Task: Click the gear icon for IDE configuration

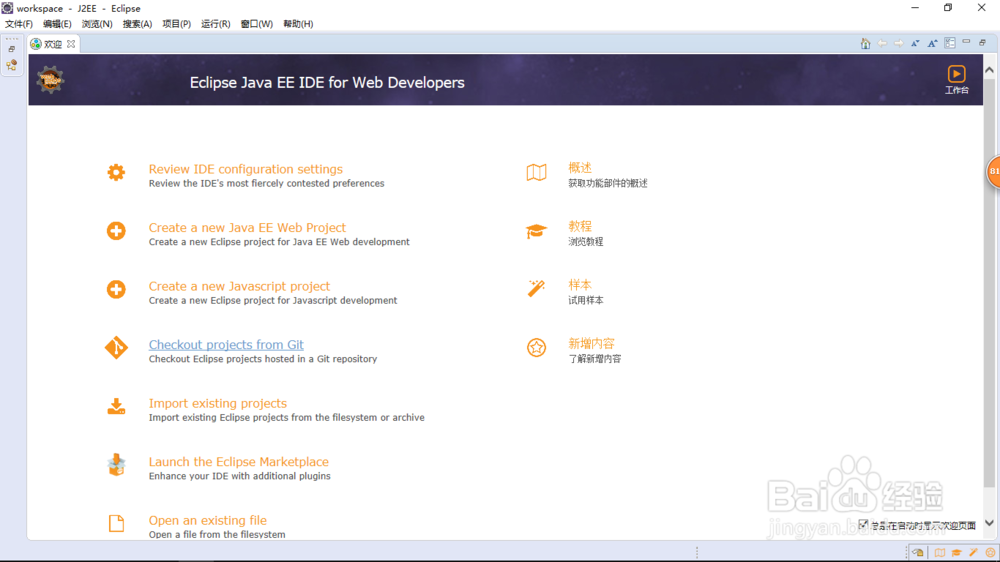Action: click(116, 172)
